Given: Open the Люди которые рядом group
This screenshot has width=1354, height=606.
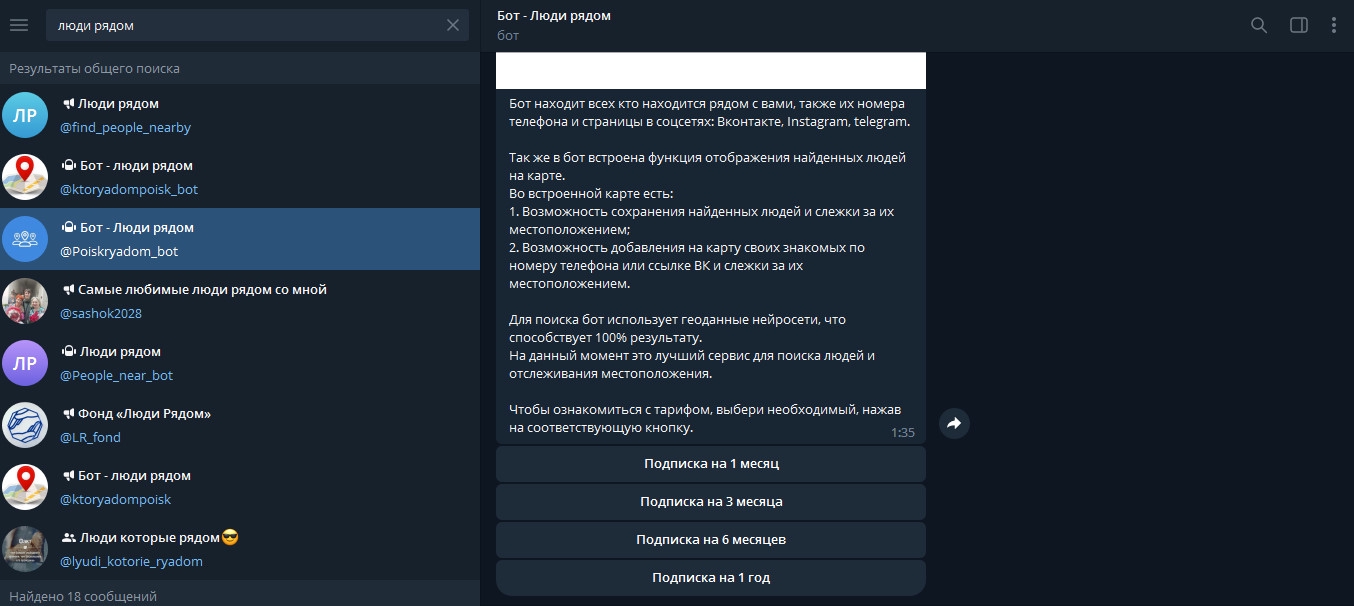Looking at the screenshot, I should [240, 549].
